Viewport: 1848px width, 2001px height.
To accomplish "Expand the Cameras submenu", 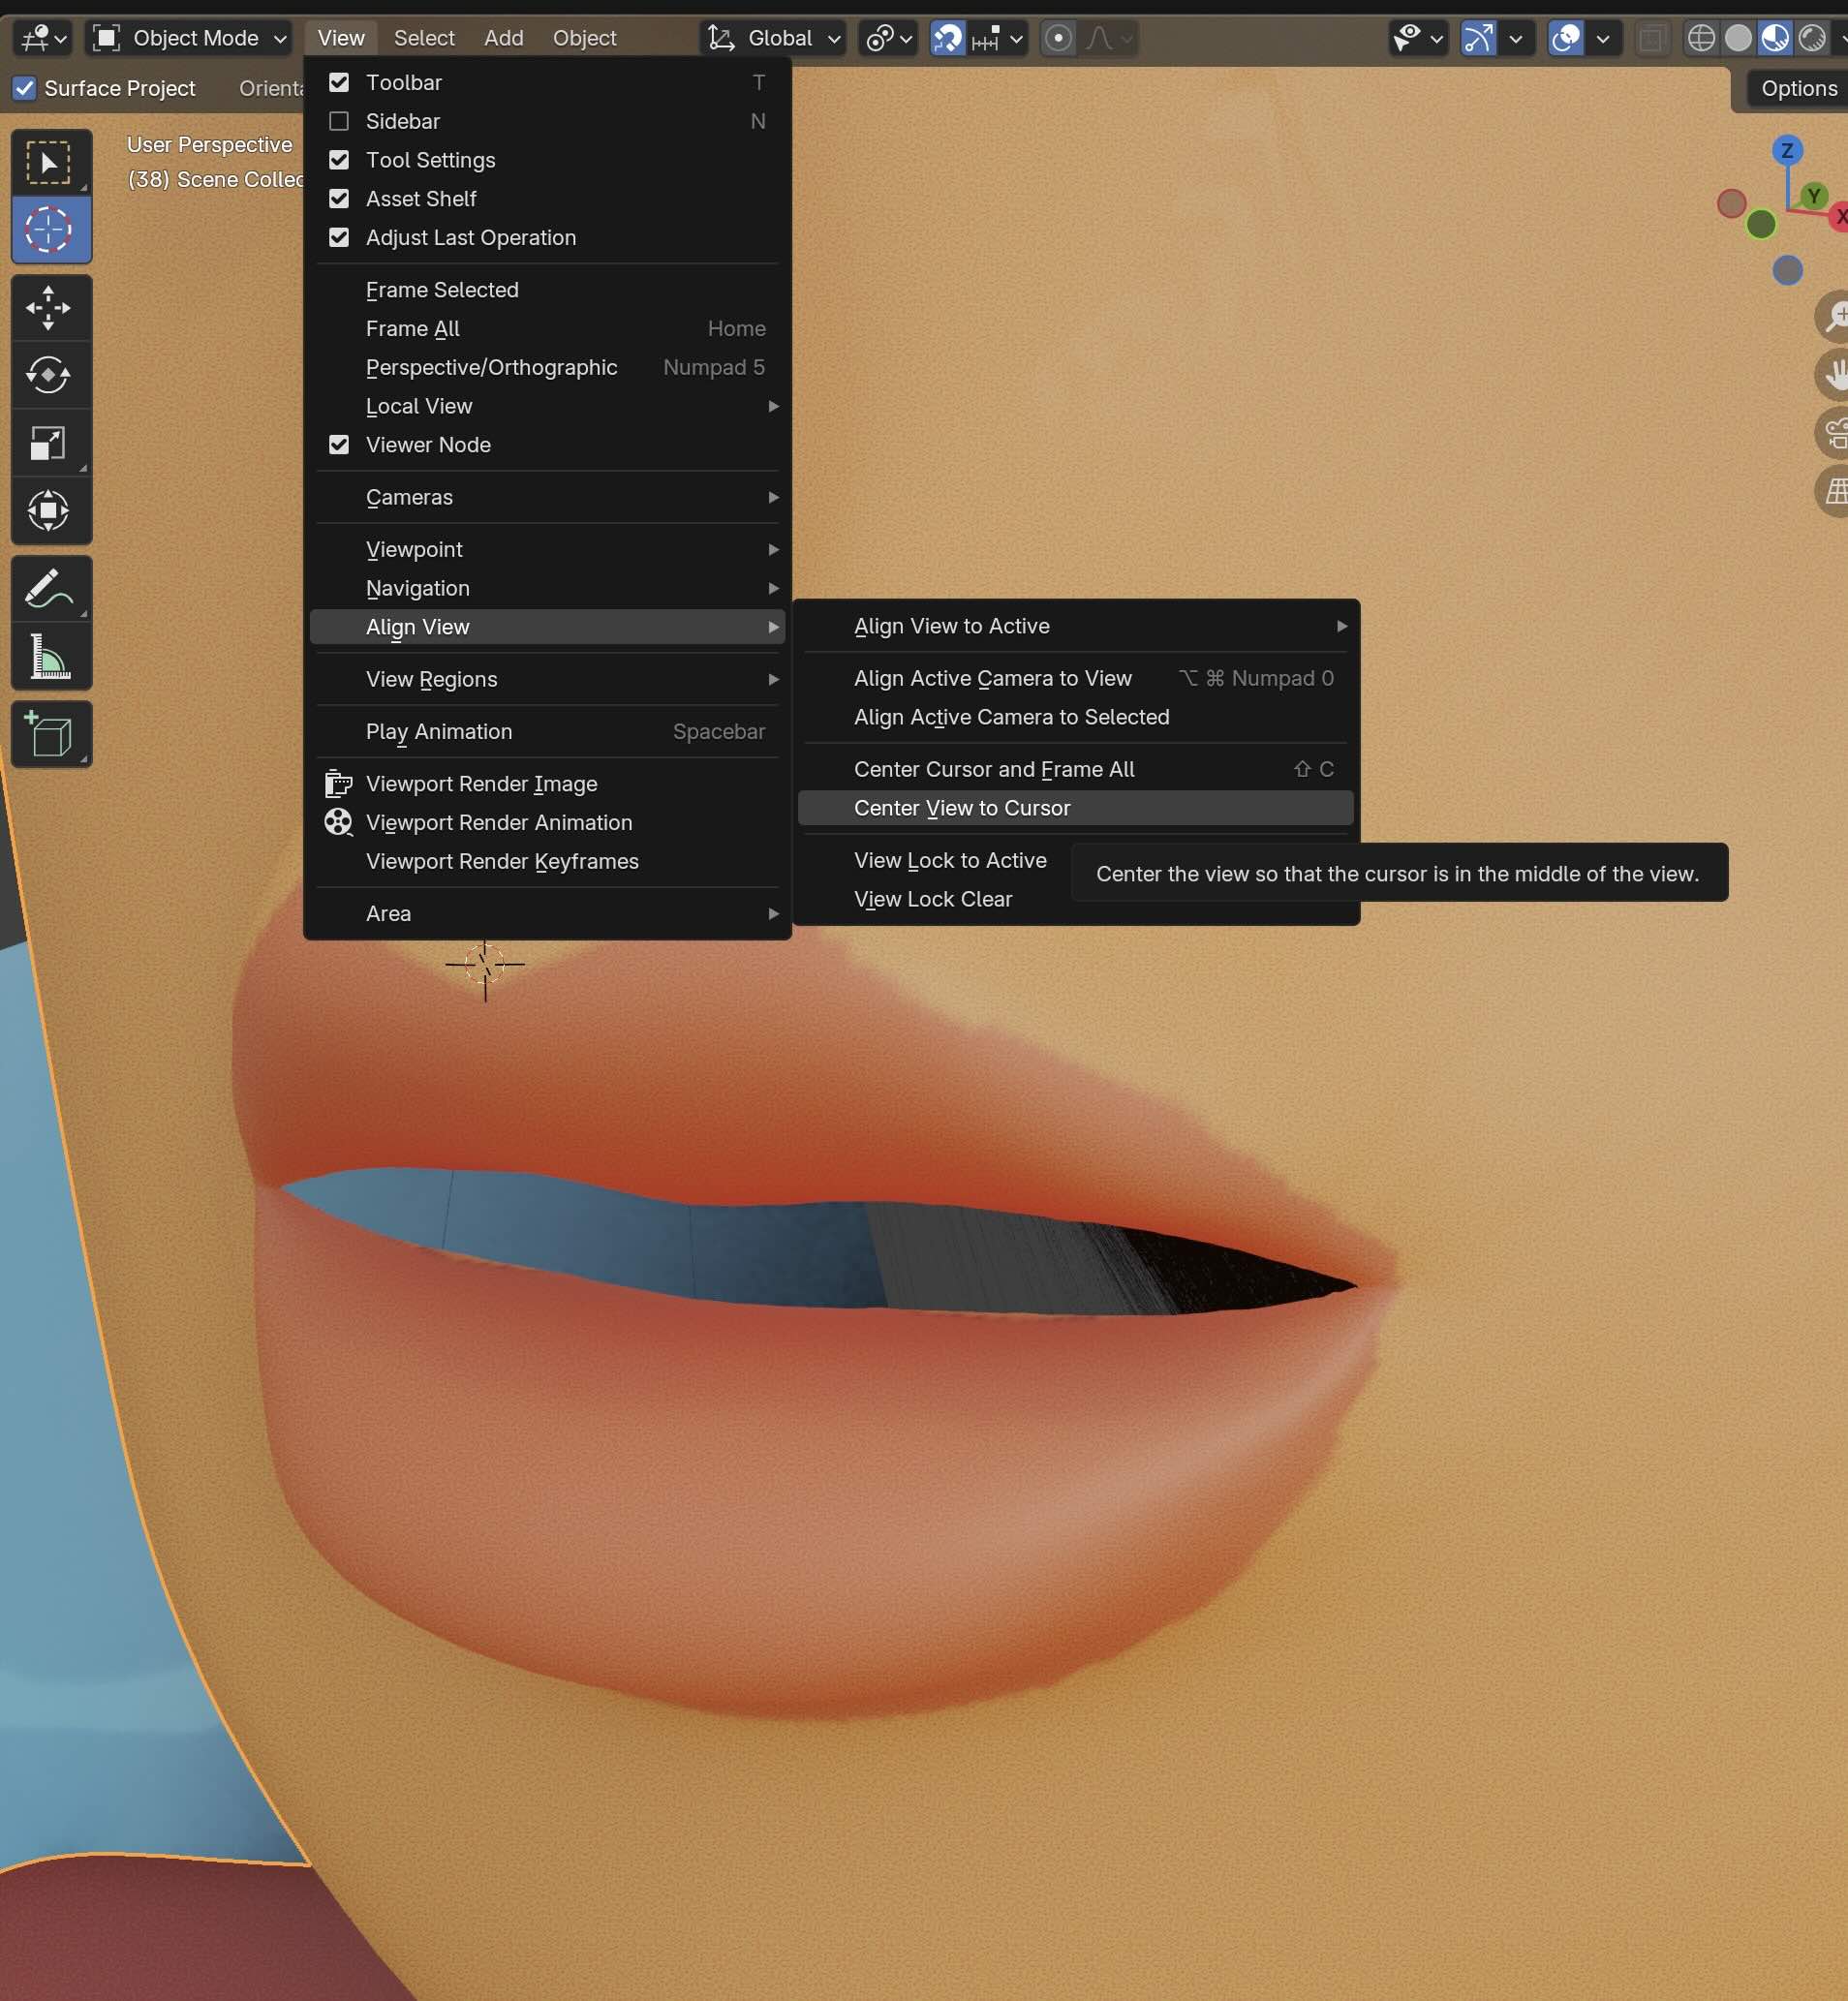I will click(x=547, y=497).
